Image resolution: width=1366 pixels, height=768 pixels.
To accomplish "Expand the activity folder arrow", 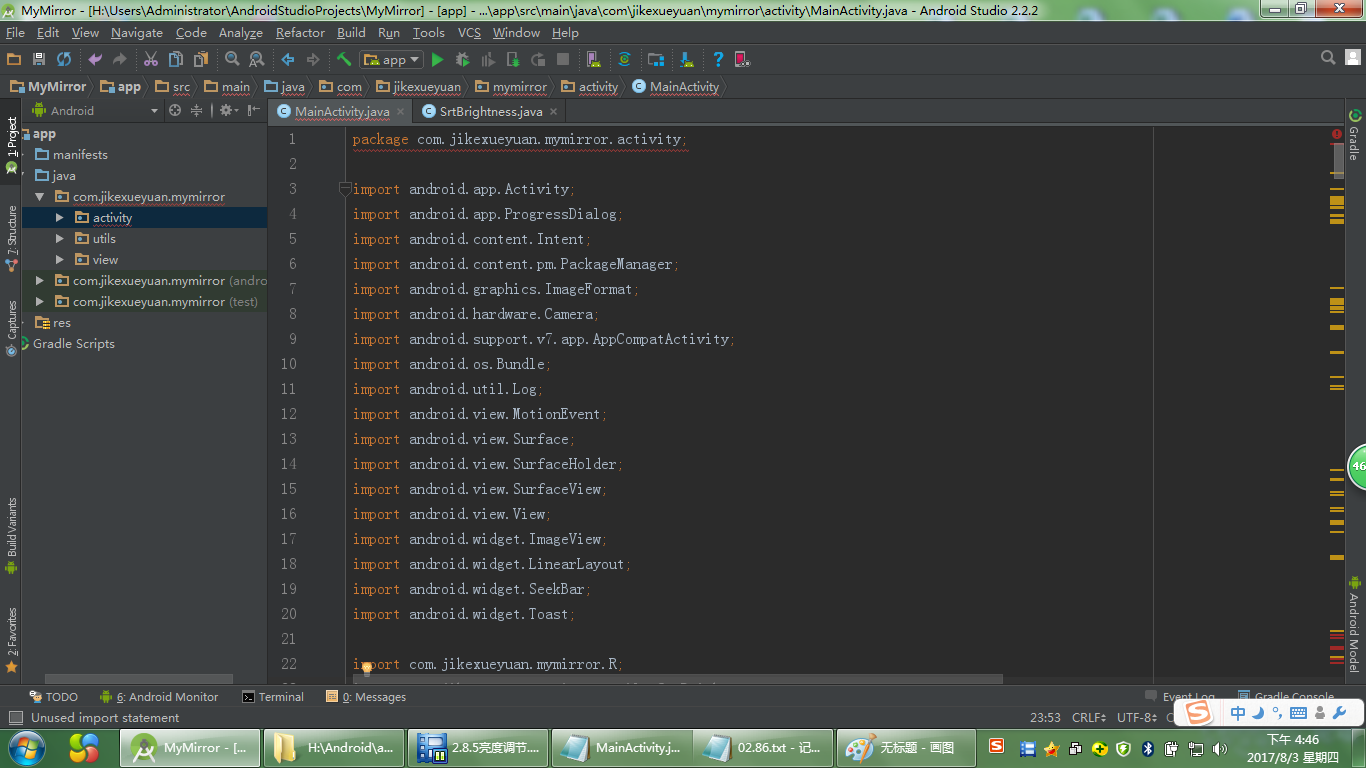I will pyautogui.click(x=60, y=218).
